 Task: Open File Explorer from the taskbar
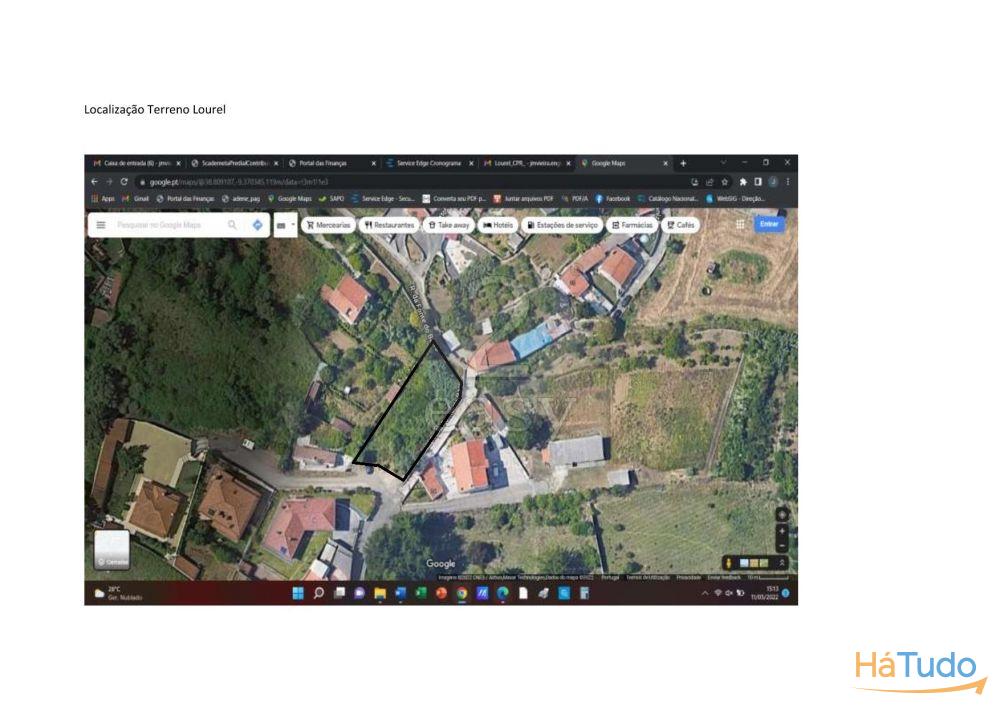[380, 594]
